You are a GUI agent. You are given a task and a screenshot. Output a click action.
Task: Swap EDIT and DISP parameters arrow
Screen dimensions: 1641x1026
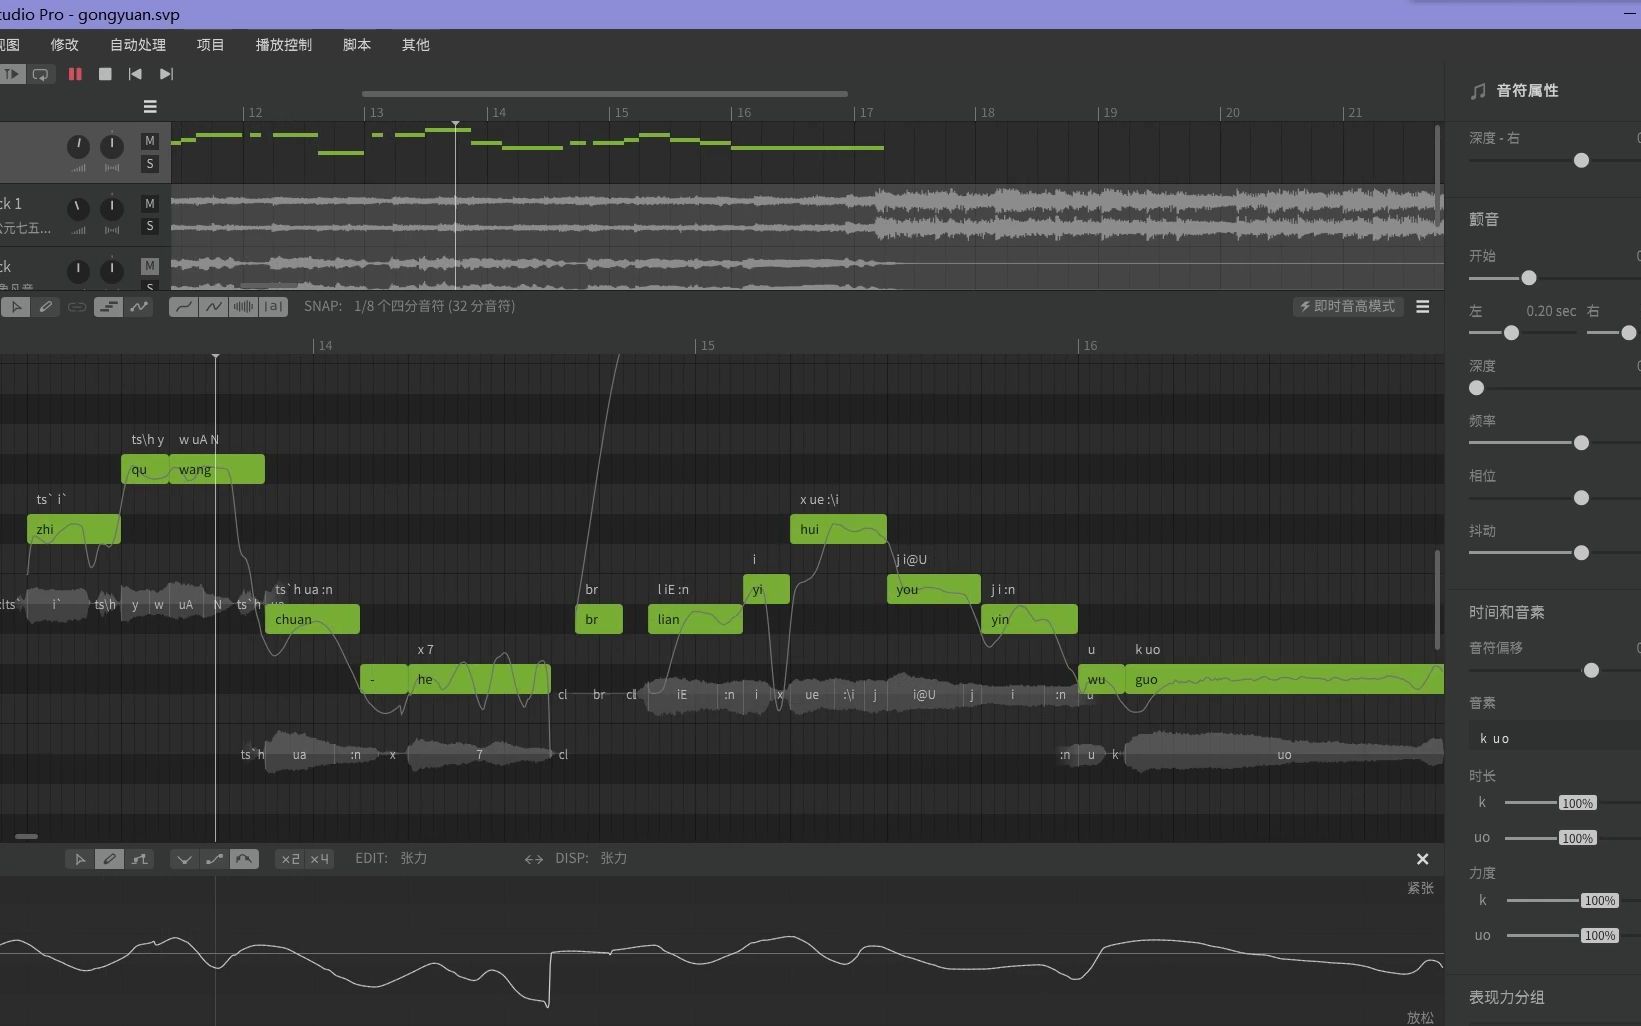[x=534, y=859]
